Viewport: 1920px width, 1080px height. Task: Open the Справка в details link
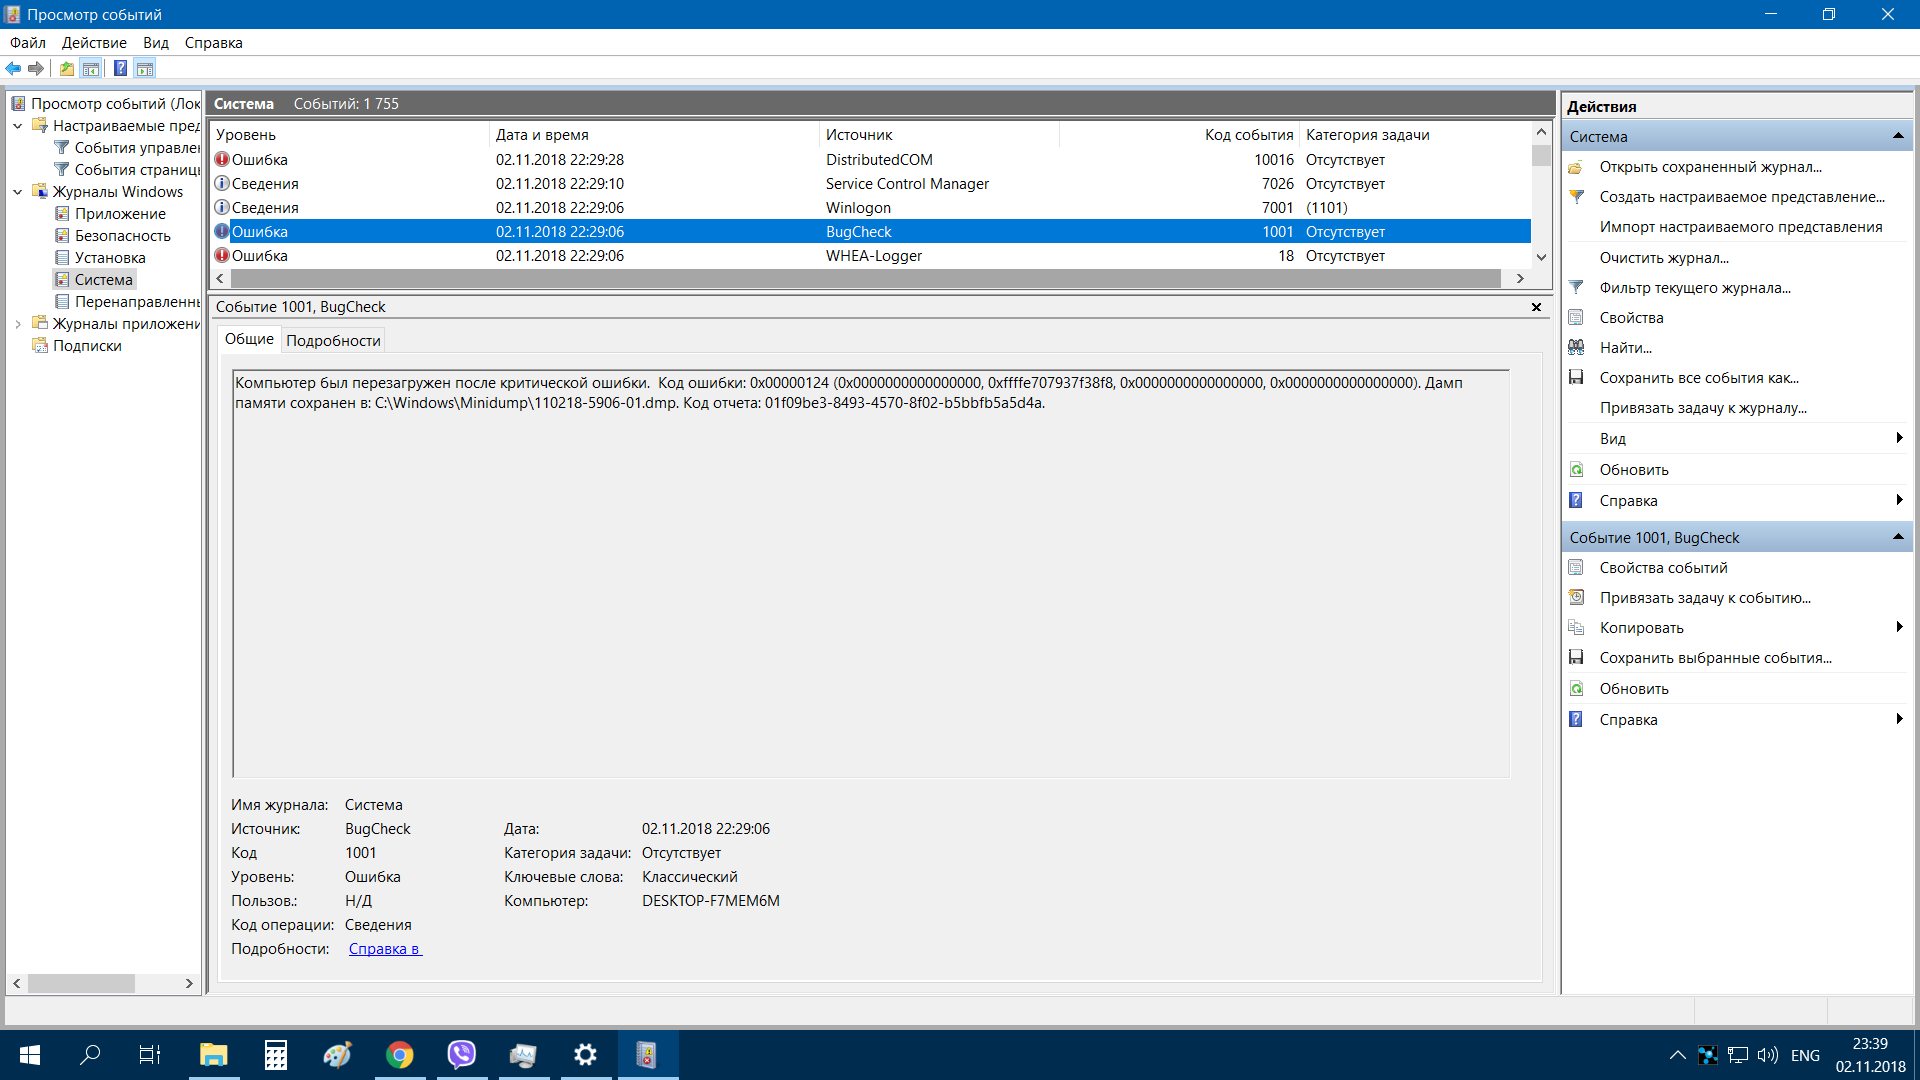pyautogui.click(x=385, y=949)
